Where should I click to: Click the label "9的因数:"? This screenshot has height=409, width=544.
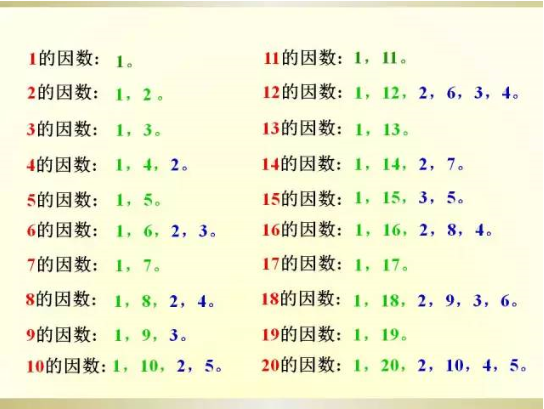click(x=62, y=335)
